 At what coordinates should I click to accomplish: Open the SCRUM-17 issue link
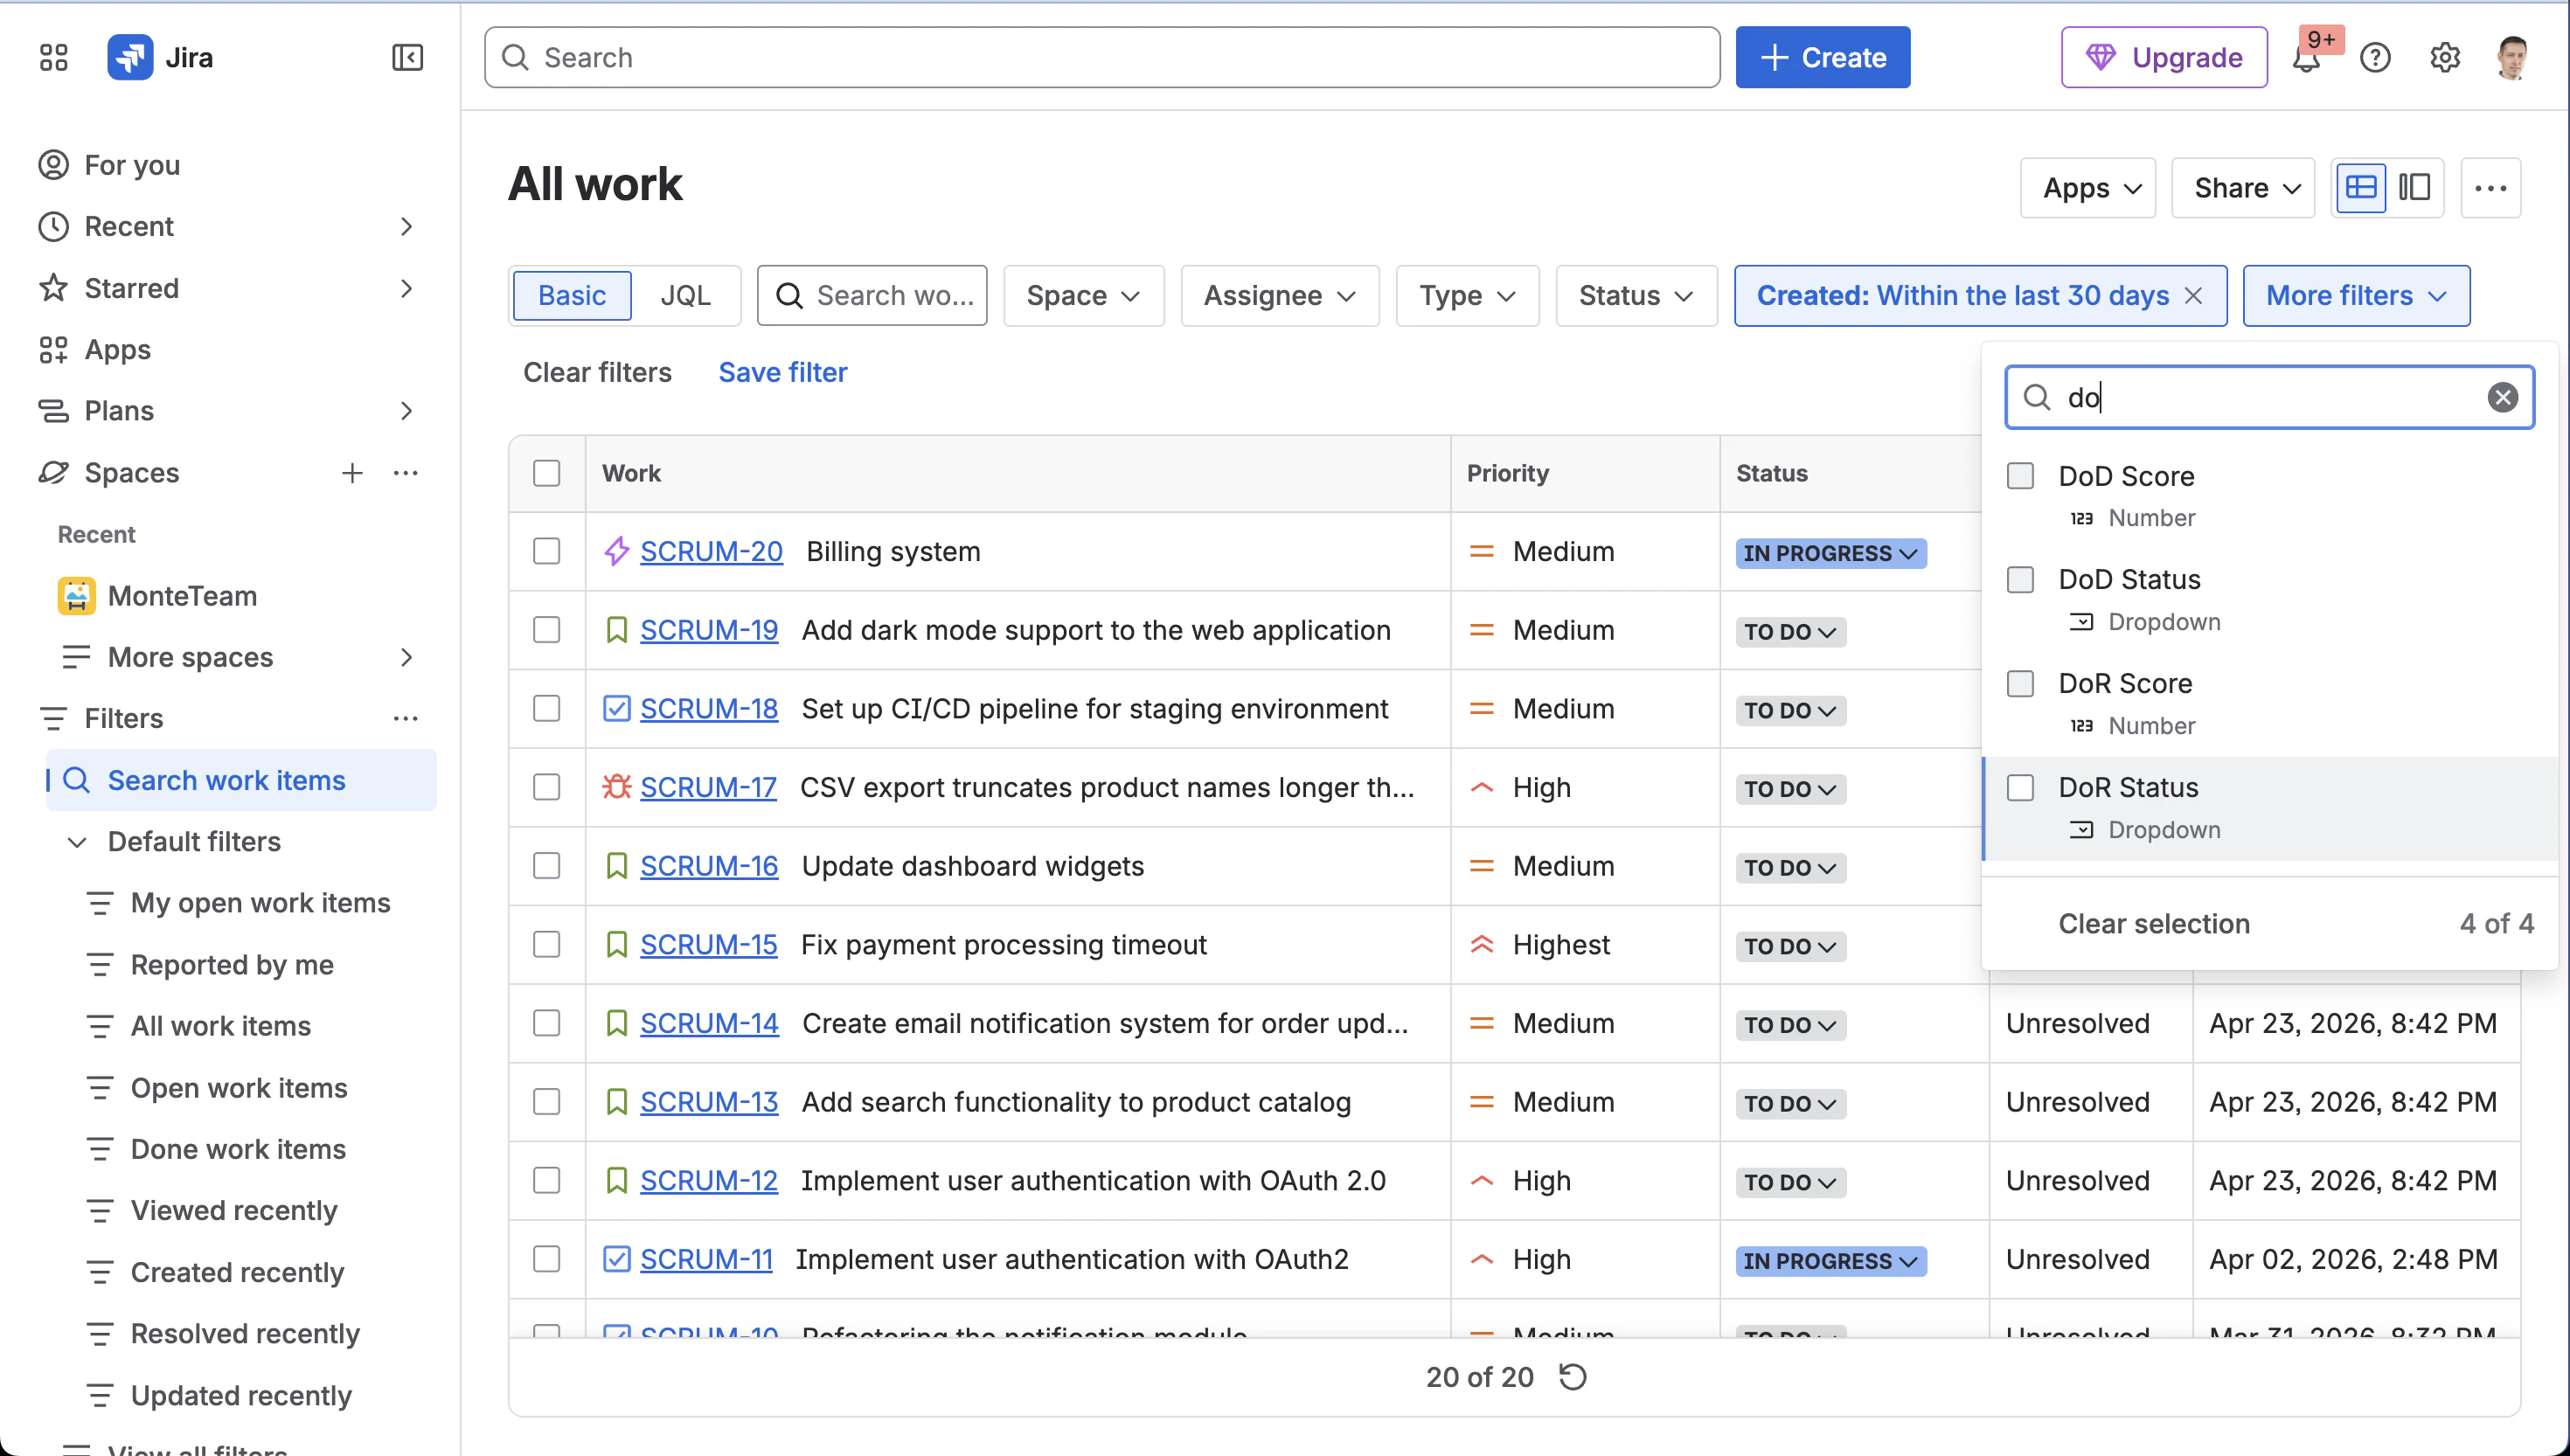click(x=708, y=788)
